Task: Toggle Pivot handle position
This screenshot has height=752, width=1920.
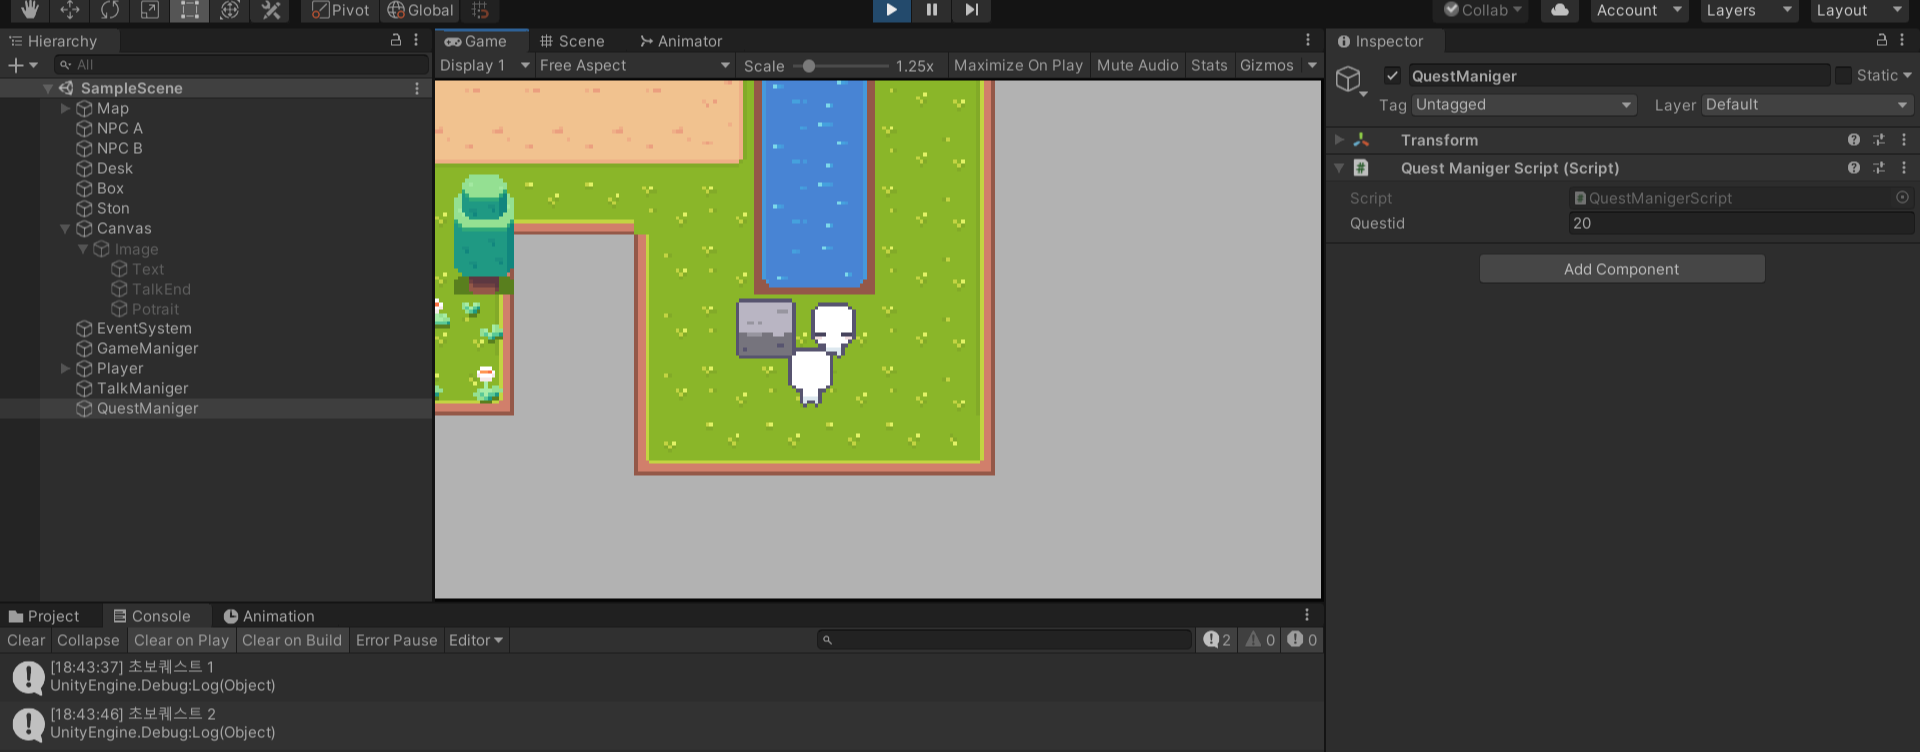Action: click(340, 10)
